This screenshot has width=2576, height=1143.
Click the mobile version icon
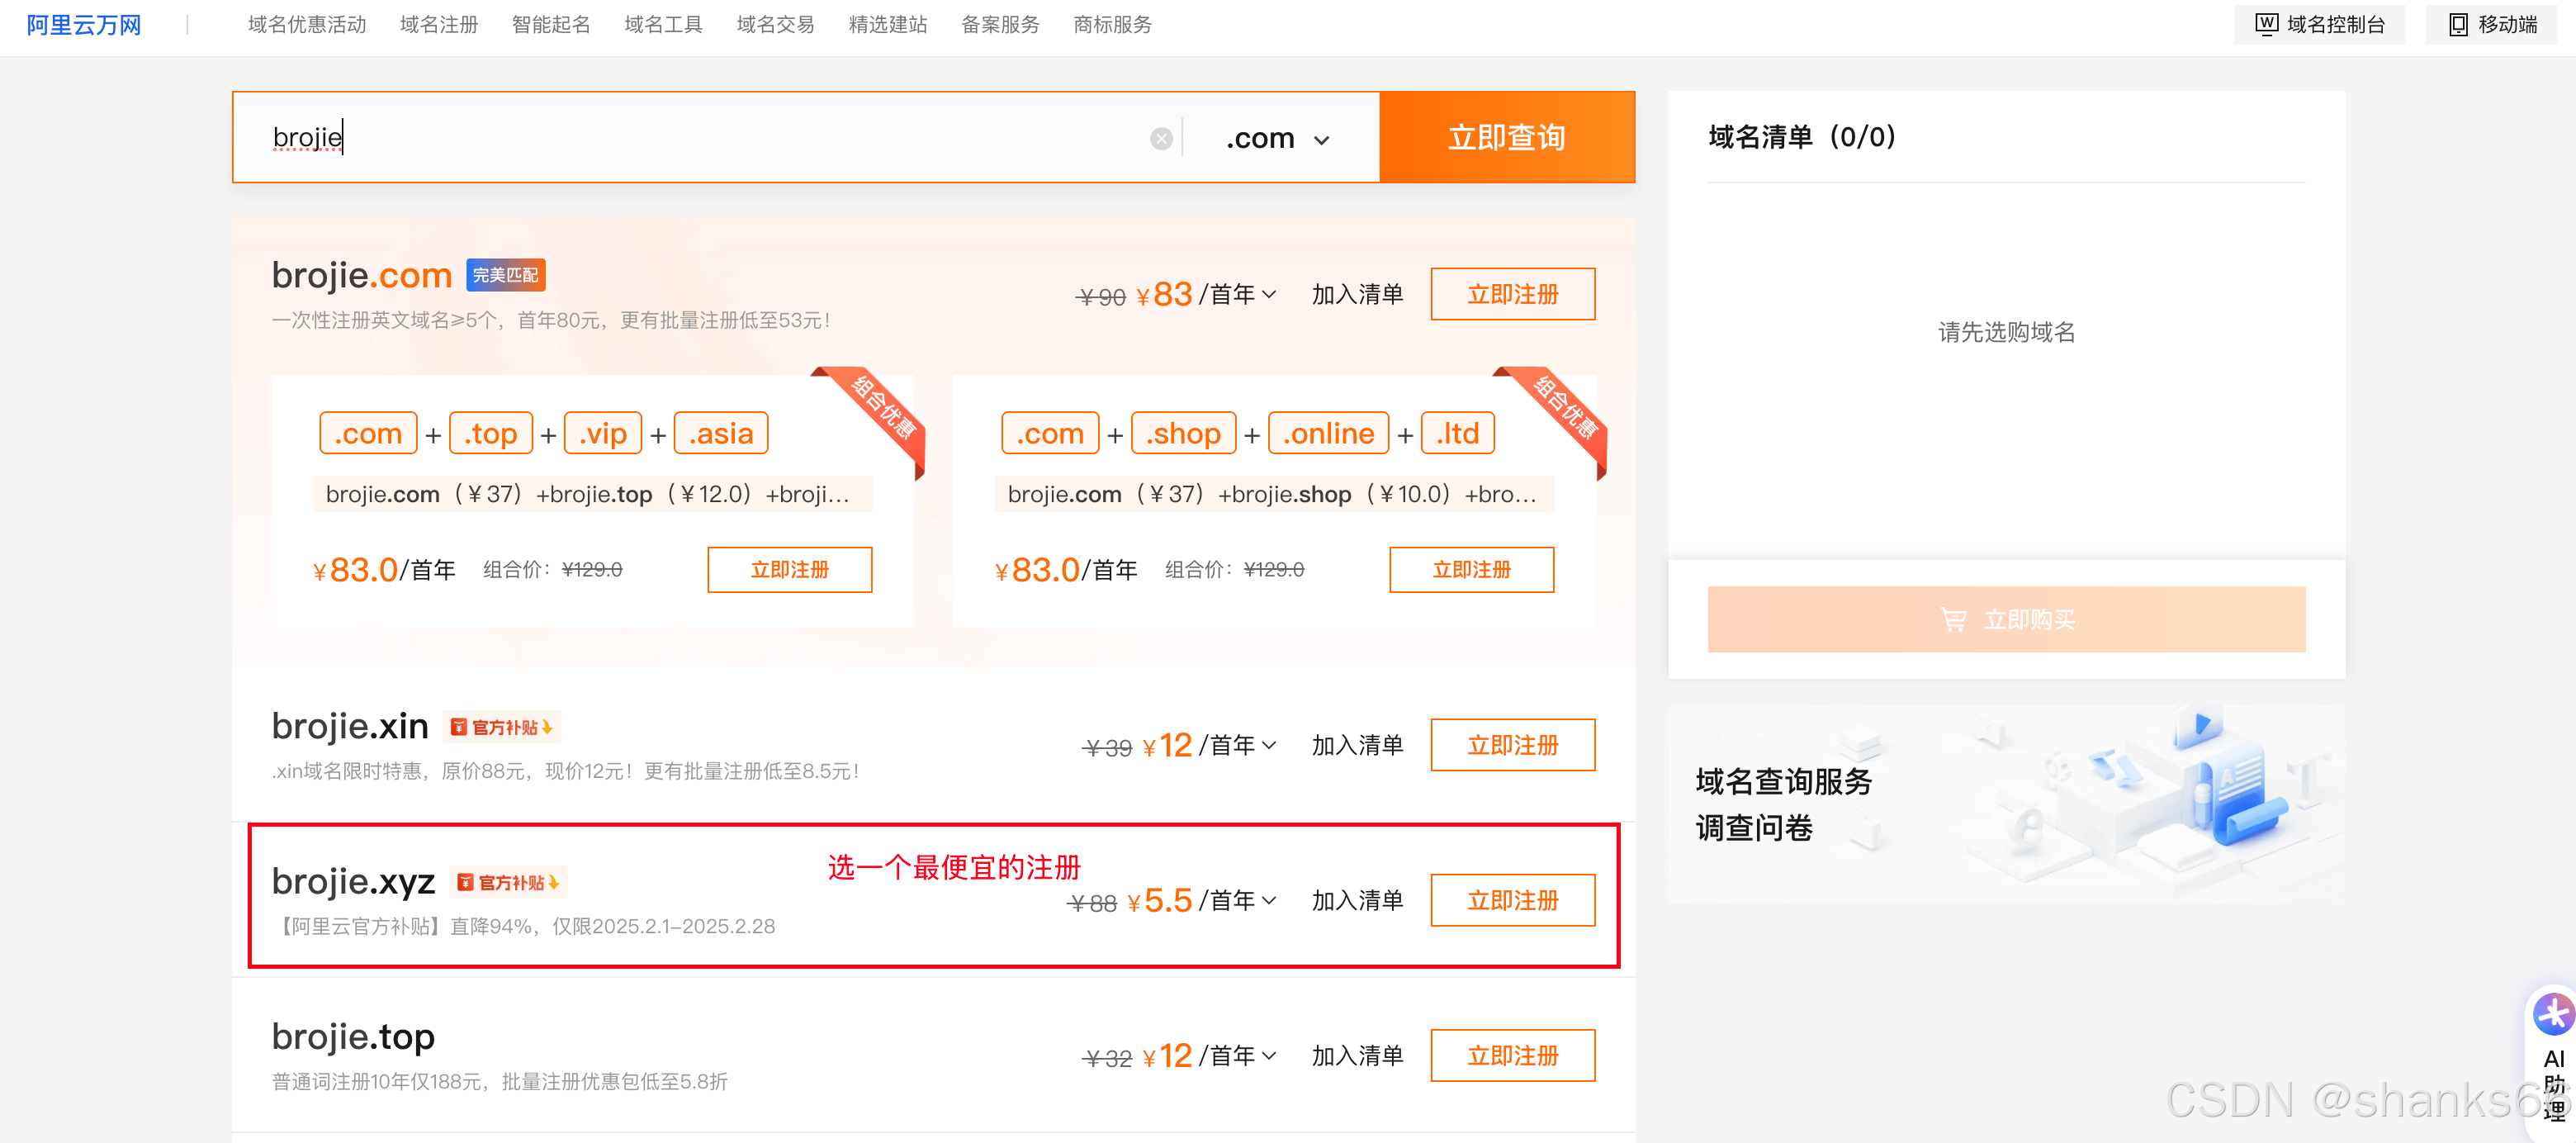[x=2457, y=24]
